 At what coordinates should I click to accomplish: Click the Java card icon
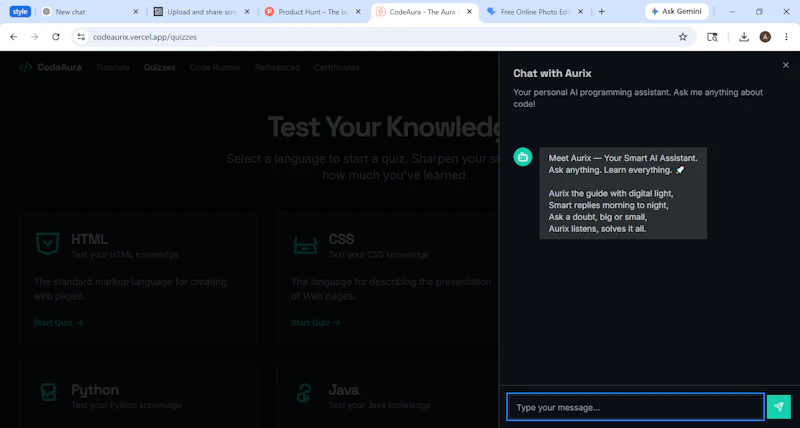point(304,393)
